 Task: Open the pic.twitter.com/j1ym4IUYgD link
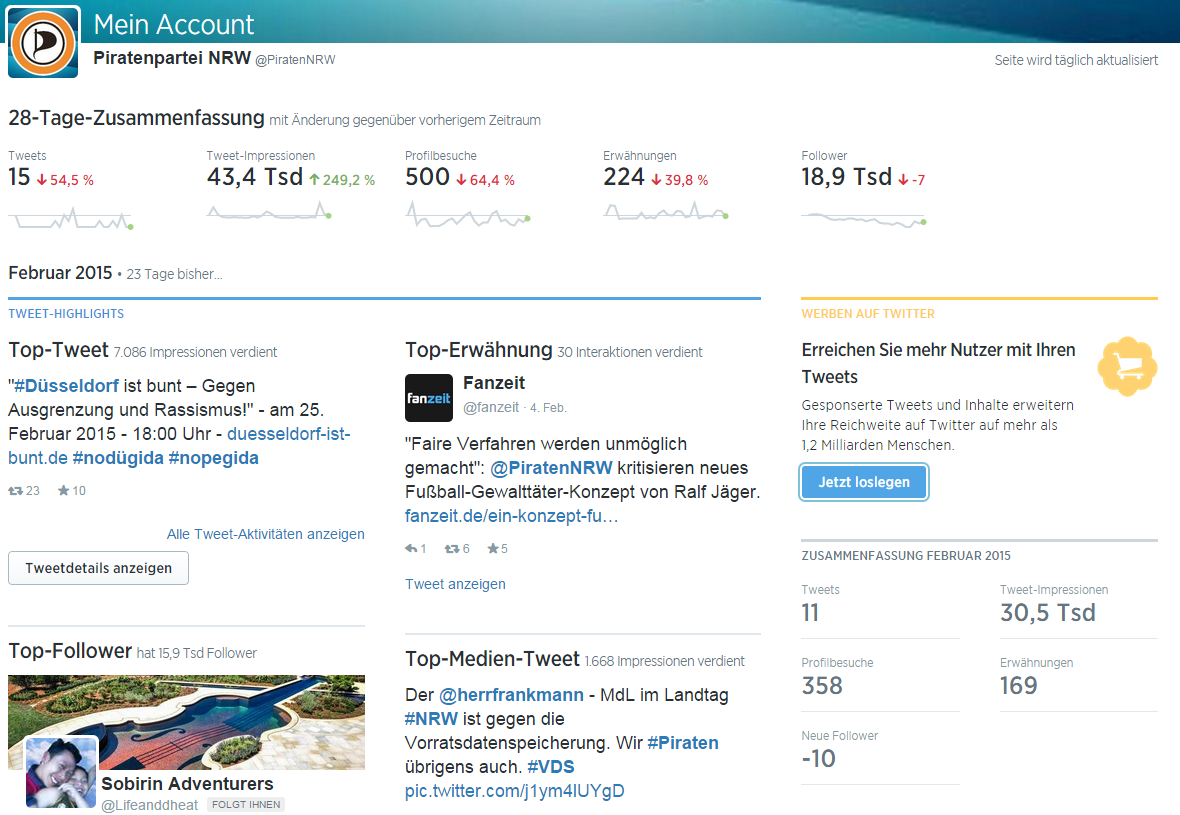pyautogui.click(x=515, y=791)
